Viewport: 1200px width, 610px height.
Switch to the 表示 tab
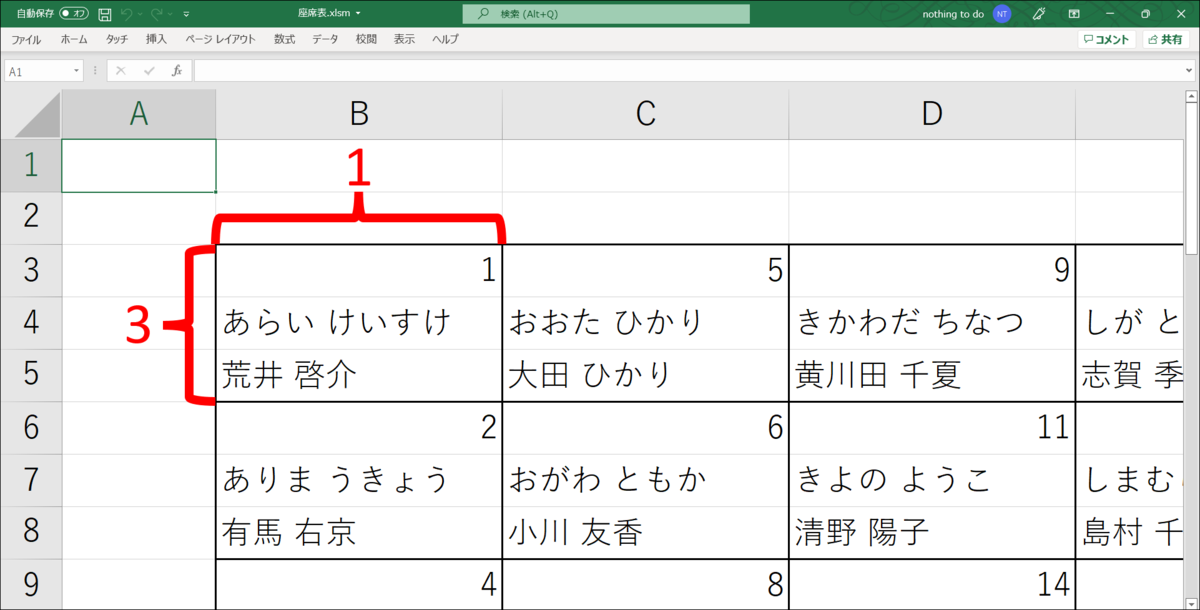(404, 39)
